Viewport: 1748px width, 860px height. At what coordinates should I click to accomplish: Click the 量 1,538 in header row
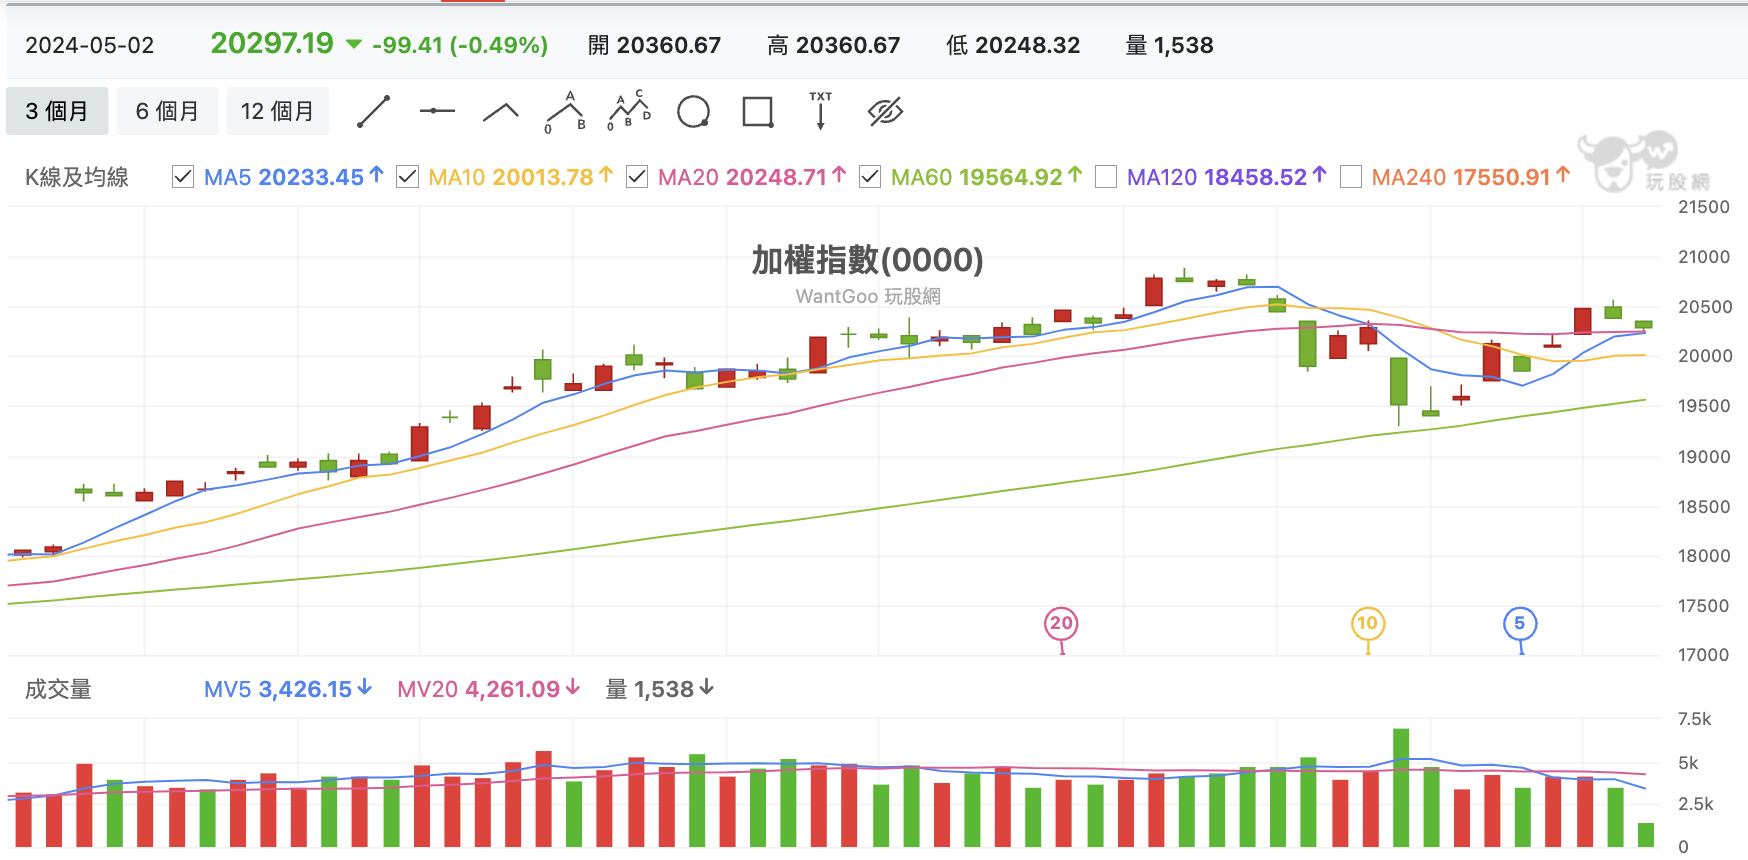1169,45
